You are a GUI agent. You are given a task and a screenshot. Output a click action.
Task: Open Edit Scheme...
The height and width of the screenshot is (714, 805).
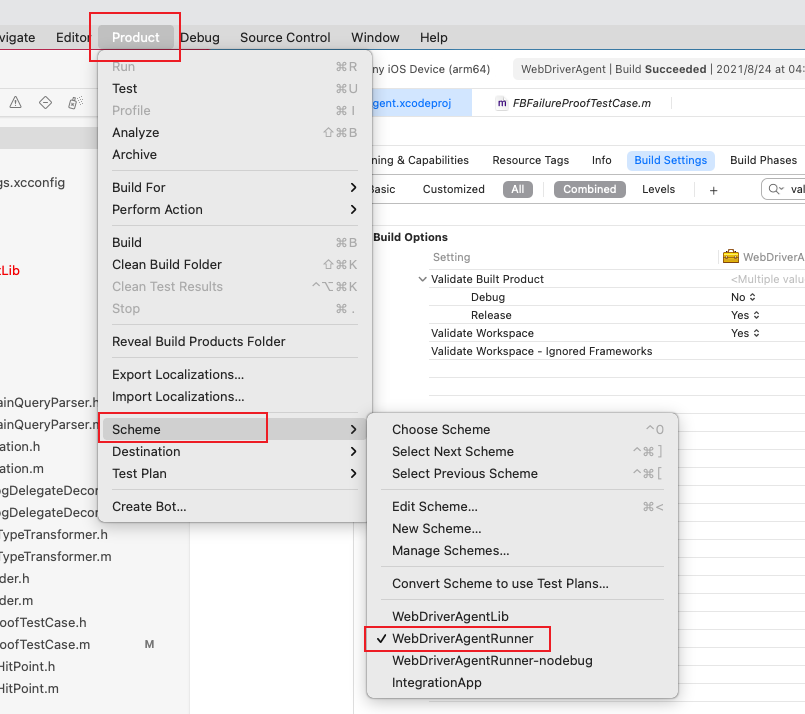click(523, 507)
